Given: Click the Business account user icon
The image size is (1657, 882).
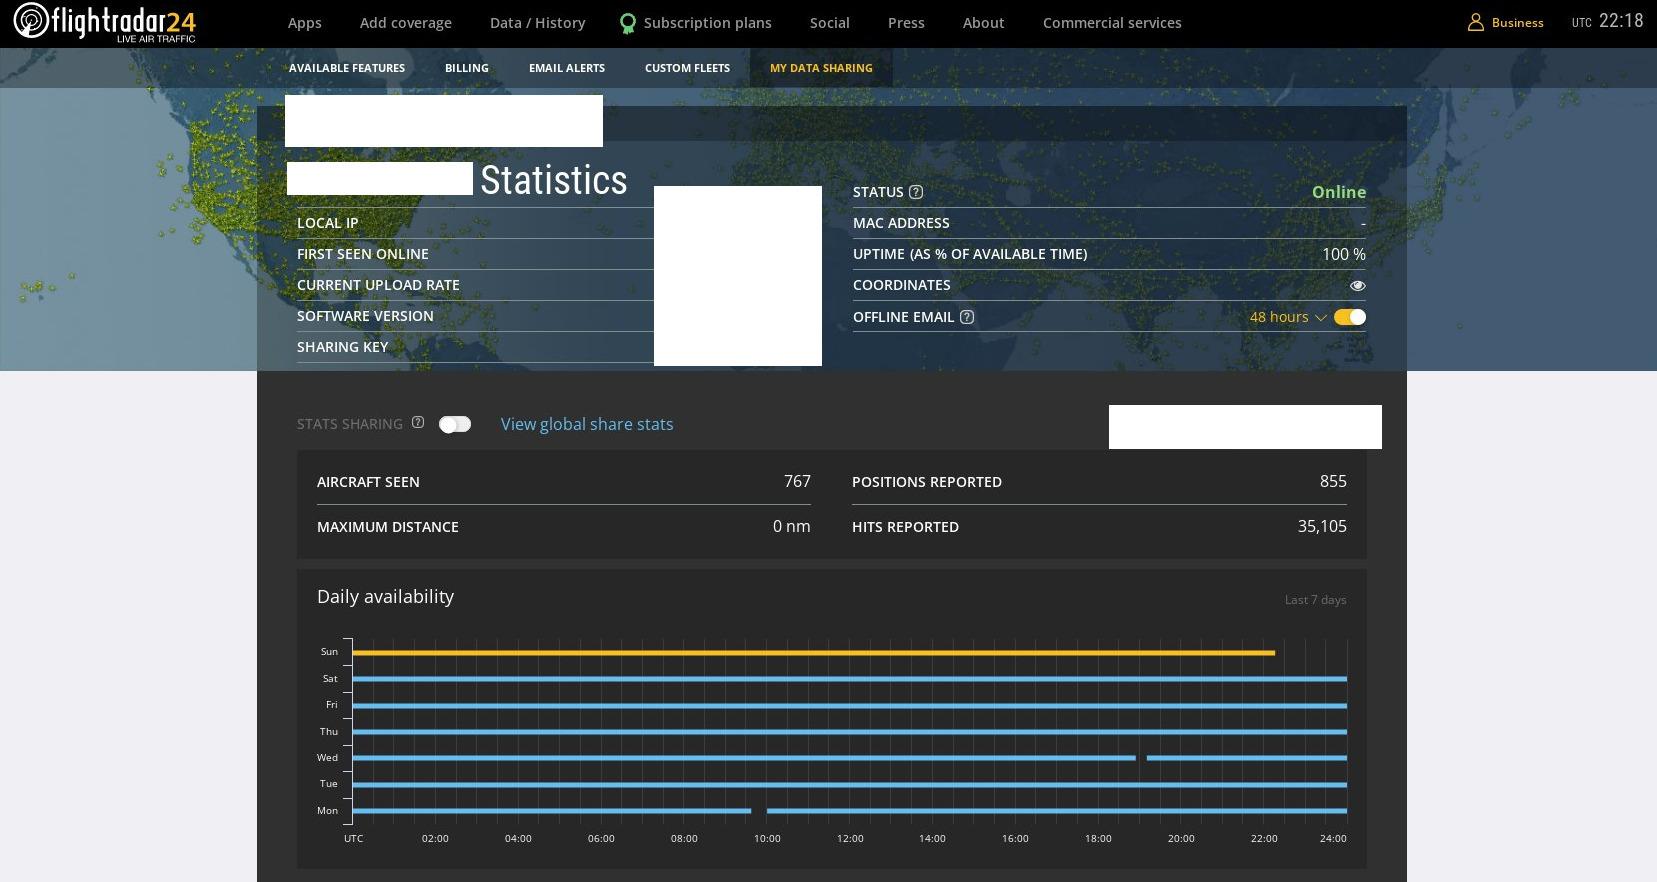Looking at the screenshot, I should click(x=1475, y=22).
